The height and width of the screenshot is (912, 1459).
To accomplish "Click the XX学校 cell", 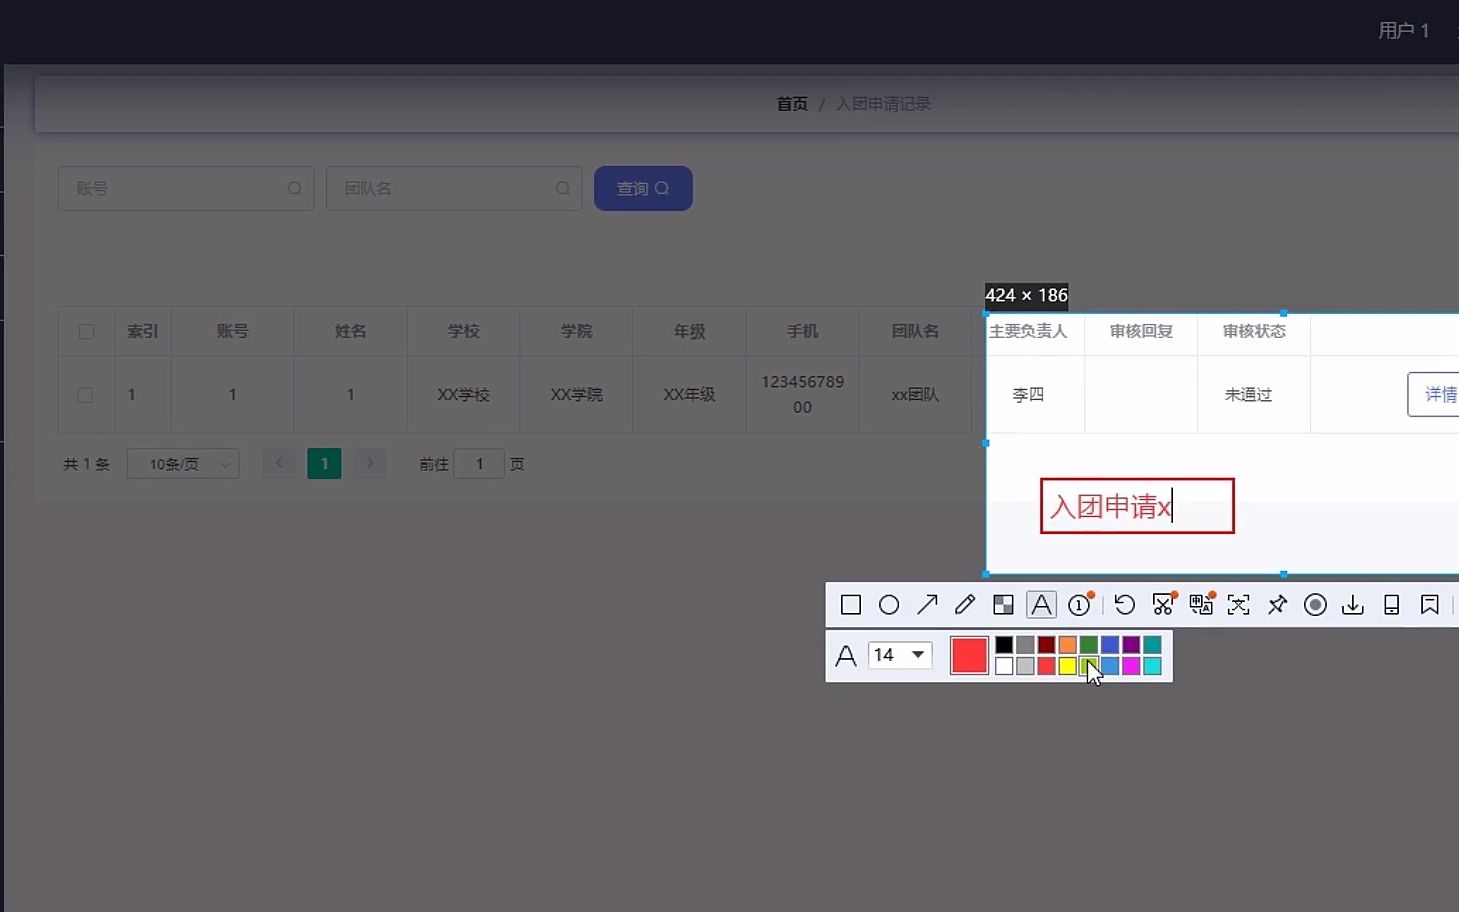I will [464, 395].
